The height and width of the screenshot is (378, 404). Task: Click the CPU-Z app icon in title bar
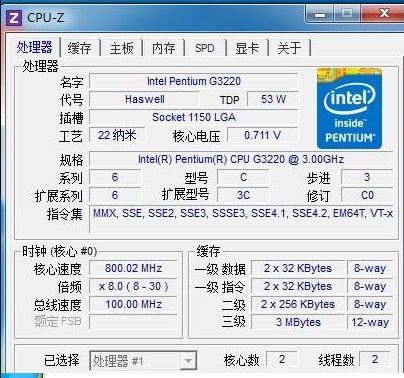point(14,18)
